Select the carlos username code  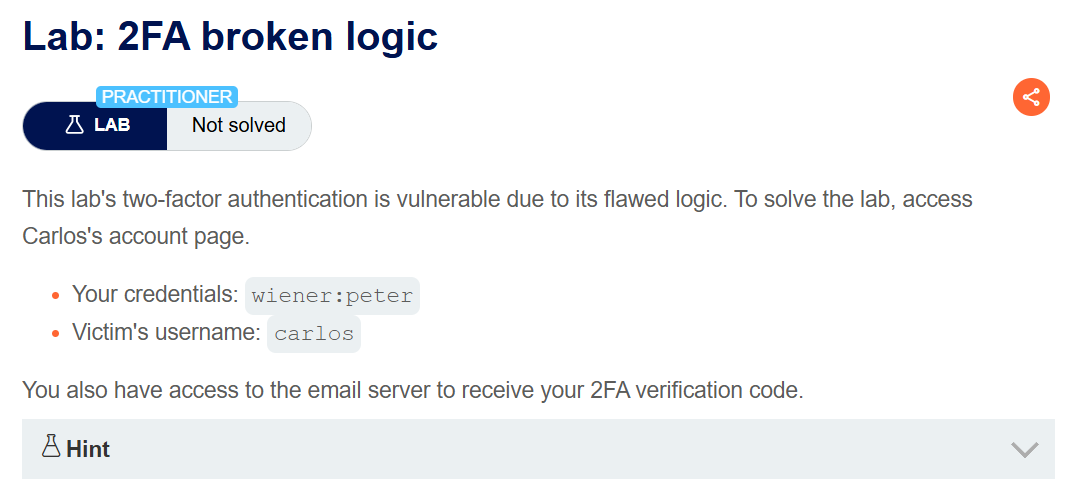click(314, 334)
